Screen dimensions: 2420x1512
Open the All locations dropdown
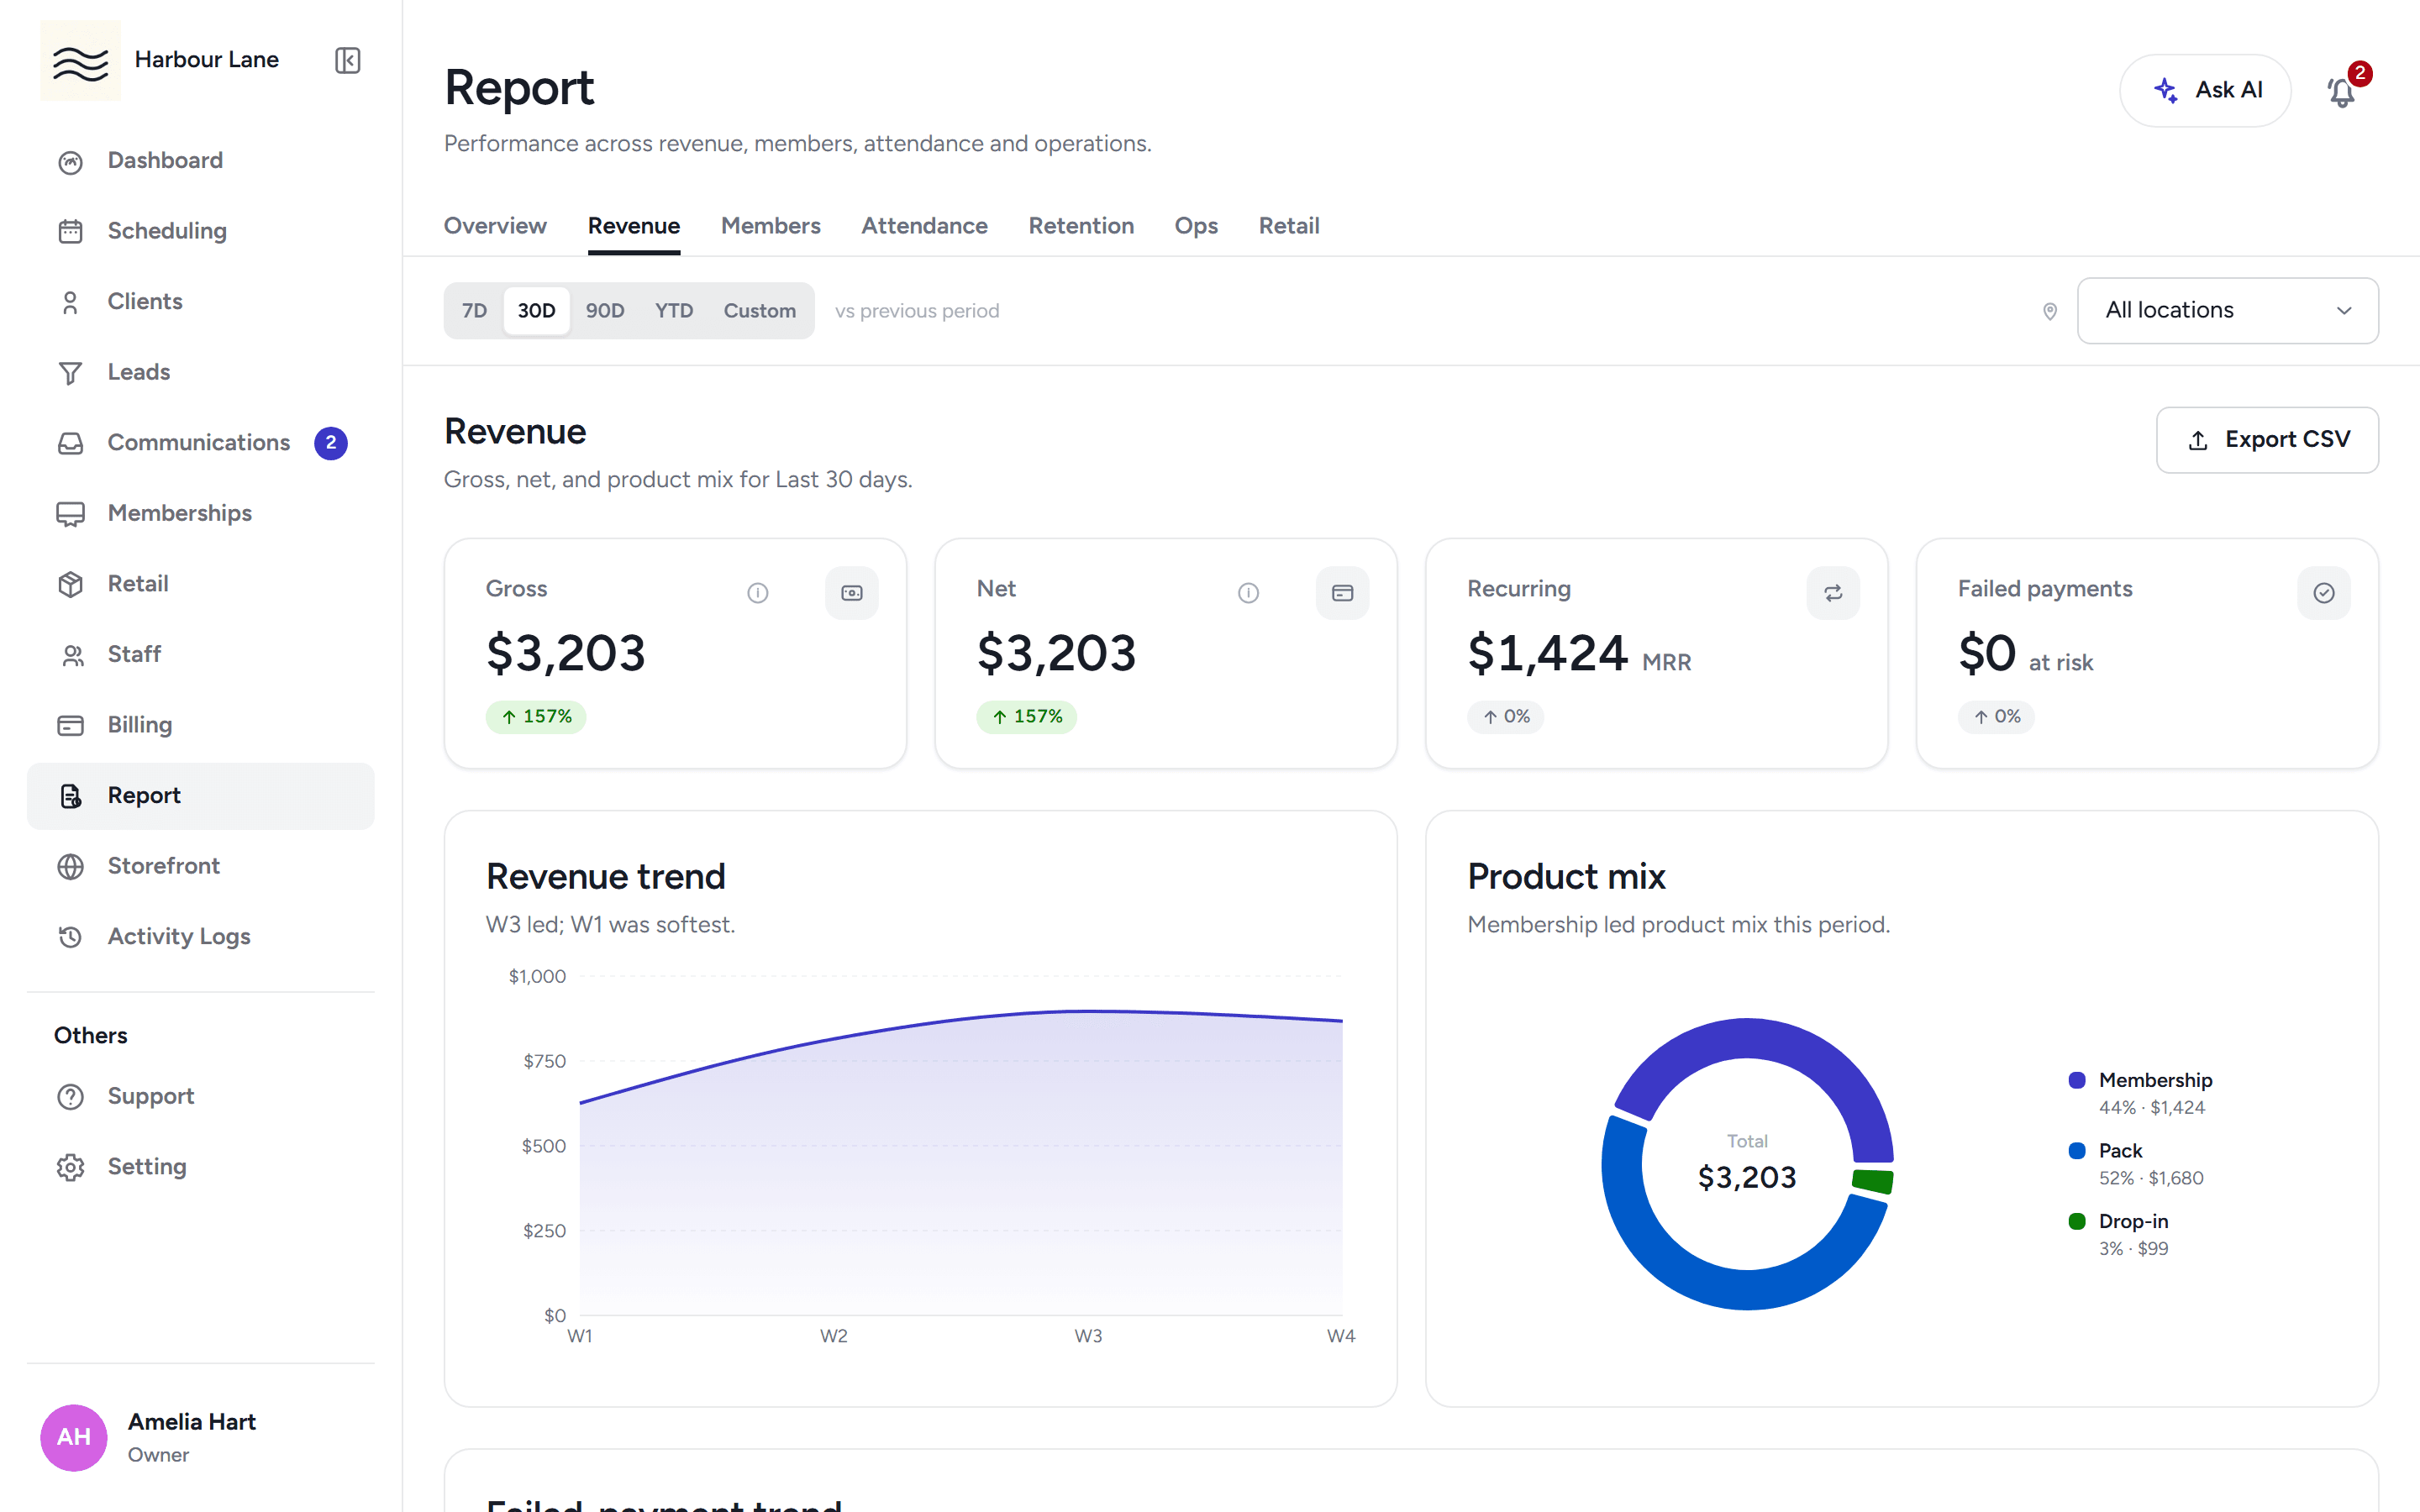(x=2228, y=311)
